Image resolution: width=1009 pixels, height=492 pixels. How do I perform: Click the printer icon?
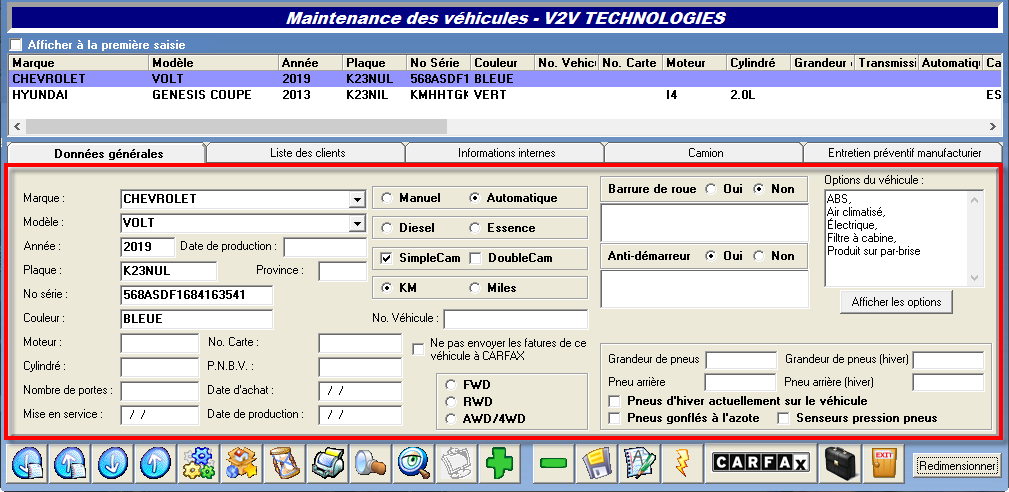click(x=327, y=462)
